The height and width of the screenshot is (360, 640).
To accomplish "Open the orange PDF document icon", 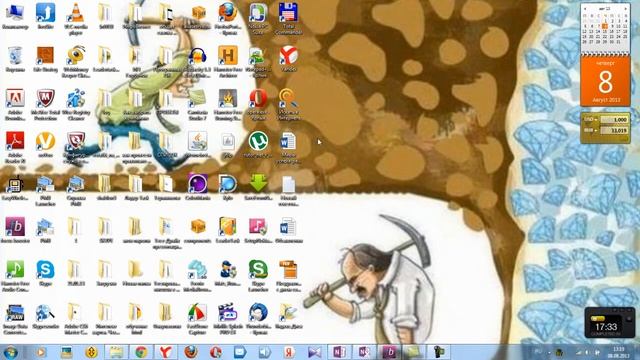I will (x=288, y=276).
